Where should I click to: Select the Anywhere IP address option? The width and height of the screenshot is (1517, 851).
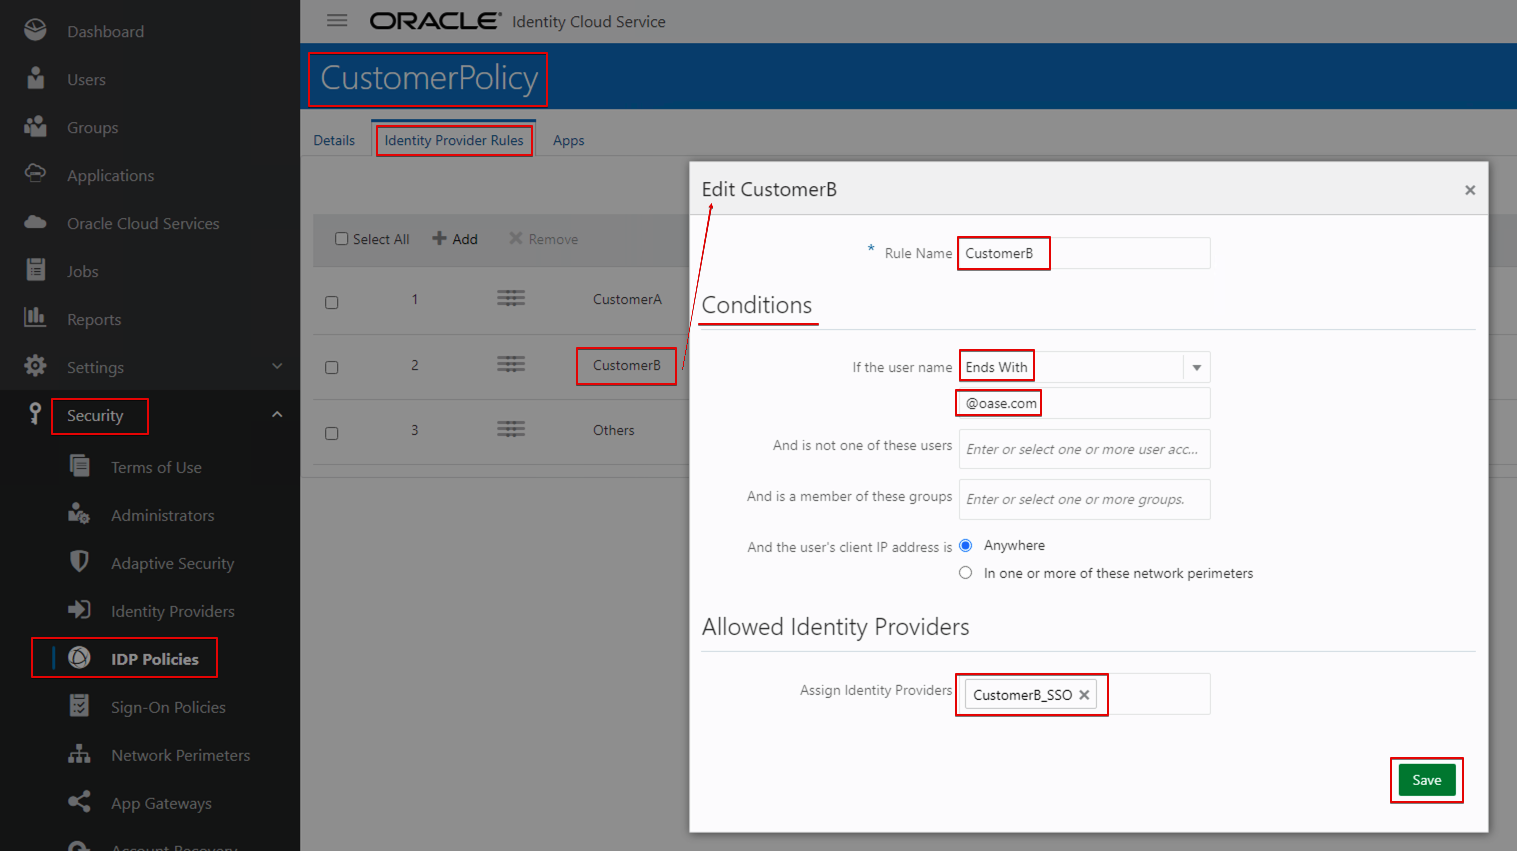(966, 545)
